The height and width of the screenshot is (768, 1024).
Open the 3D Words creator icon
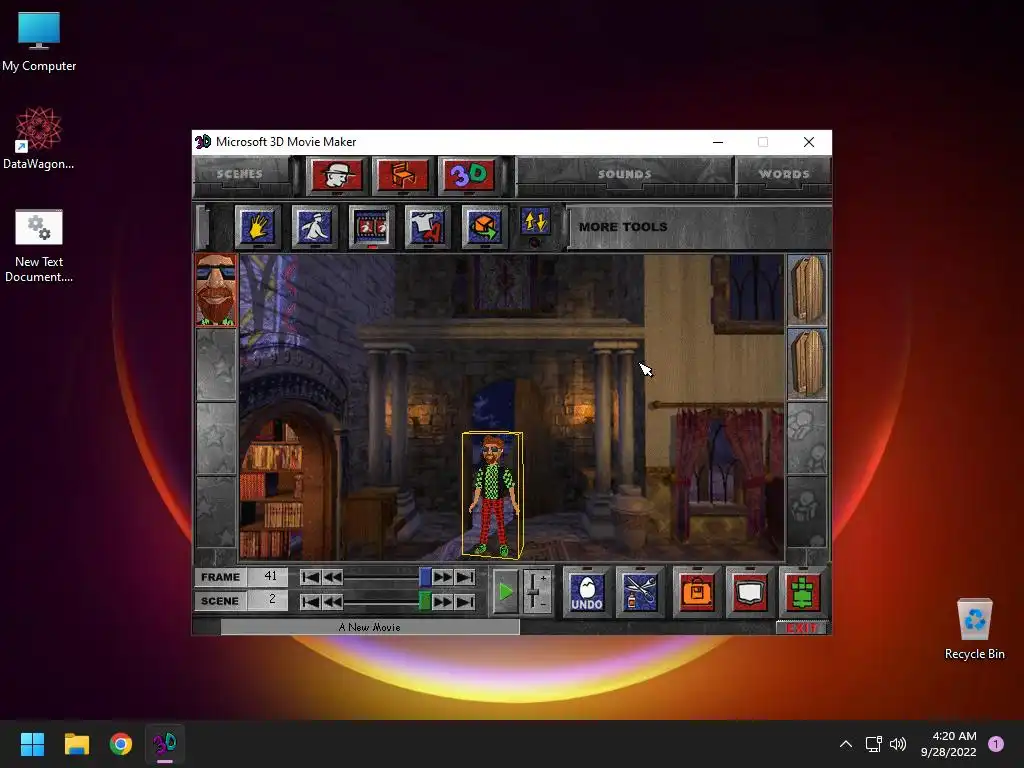tap(468, 175)
